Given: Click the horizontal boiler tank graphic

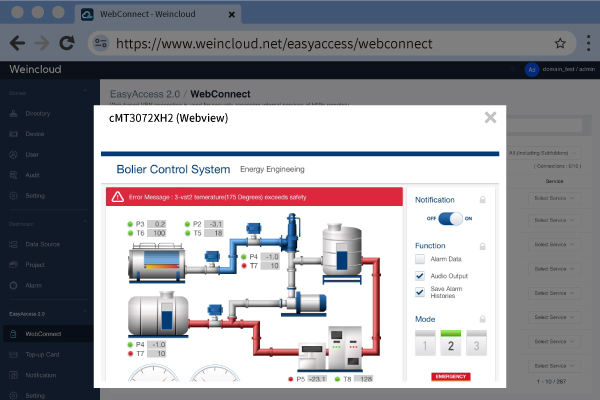Looking at the screenshot, I should [157, 263].
